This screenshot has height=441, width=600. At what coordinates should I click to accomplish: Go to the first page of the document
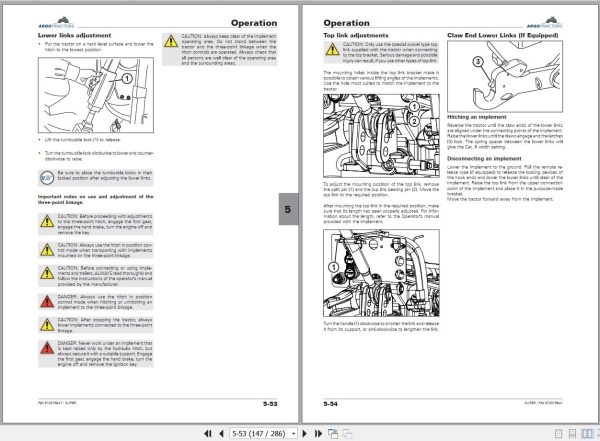(207, 433)
